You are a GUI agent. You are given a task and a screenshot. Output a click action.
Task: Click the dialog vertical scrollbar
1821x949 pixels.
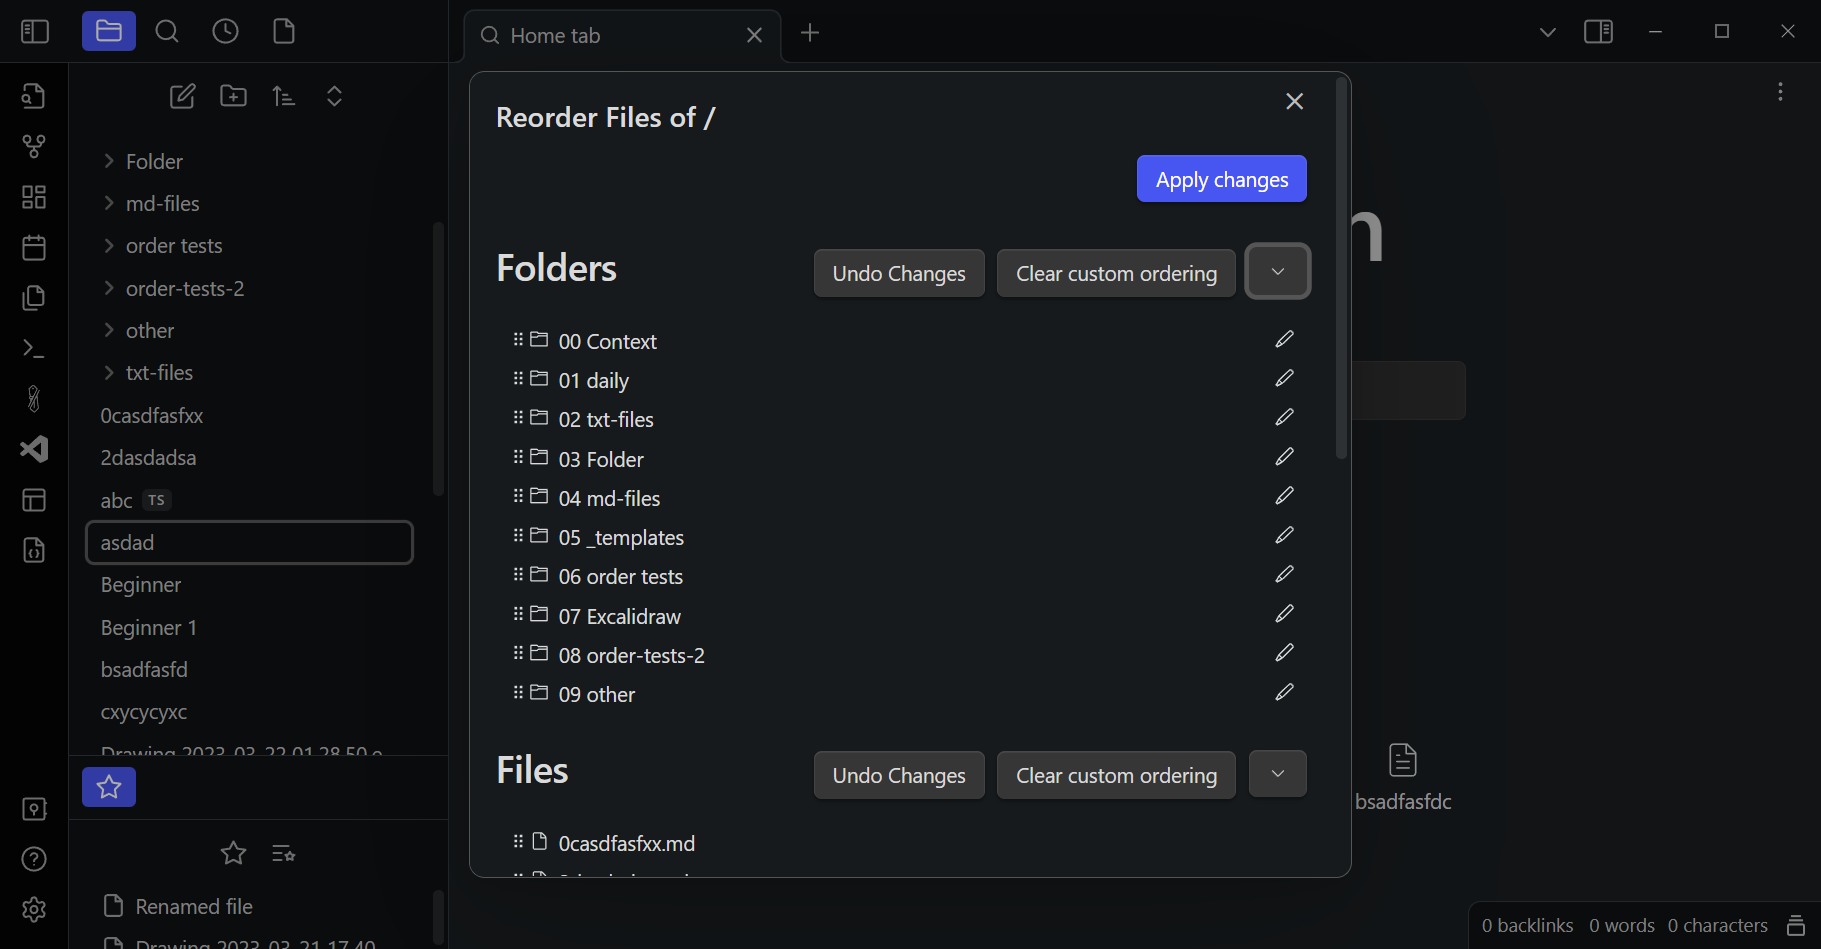1342,270
